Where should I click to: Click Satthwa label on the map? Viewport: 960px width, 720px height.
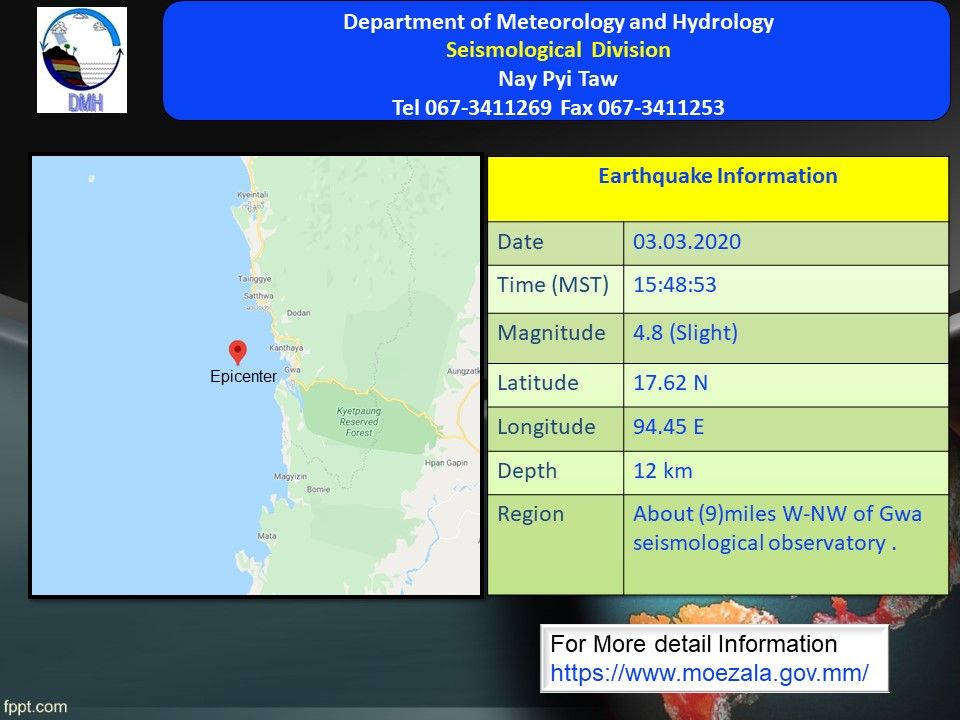point(258,296)
